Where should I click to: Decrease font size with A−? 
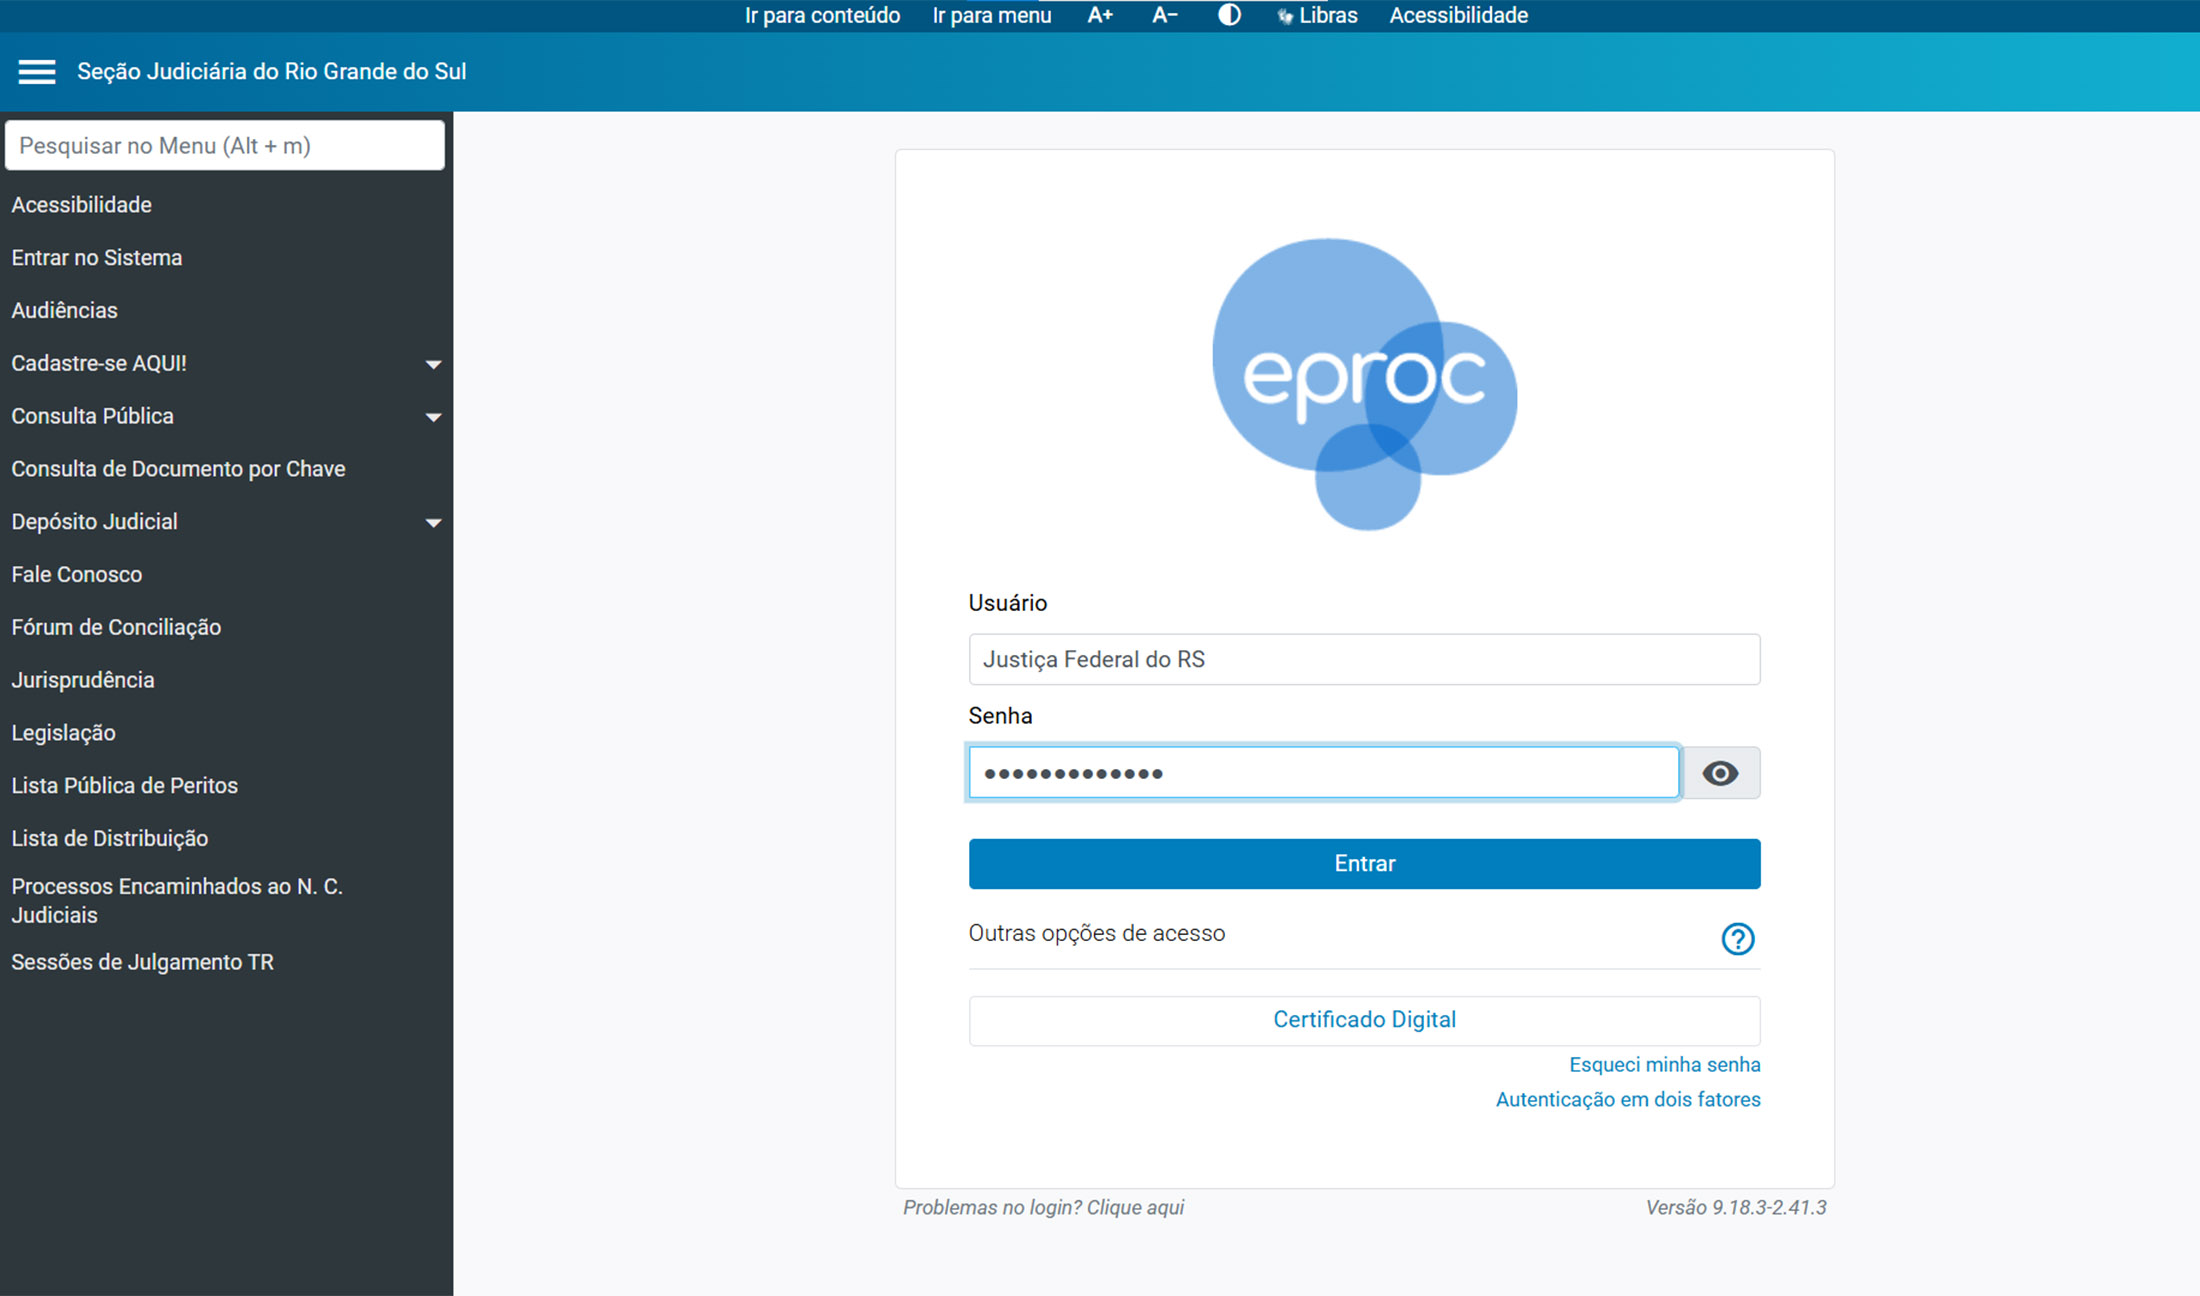(1164, 15)
